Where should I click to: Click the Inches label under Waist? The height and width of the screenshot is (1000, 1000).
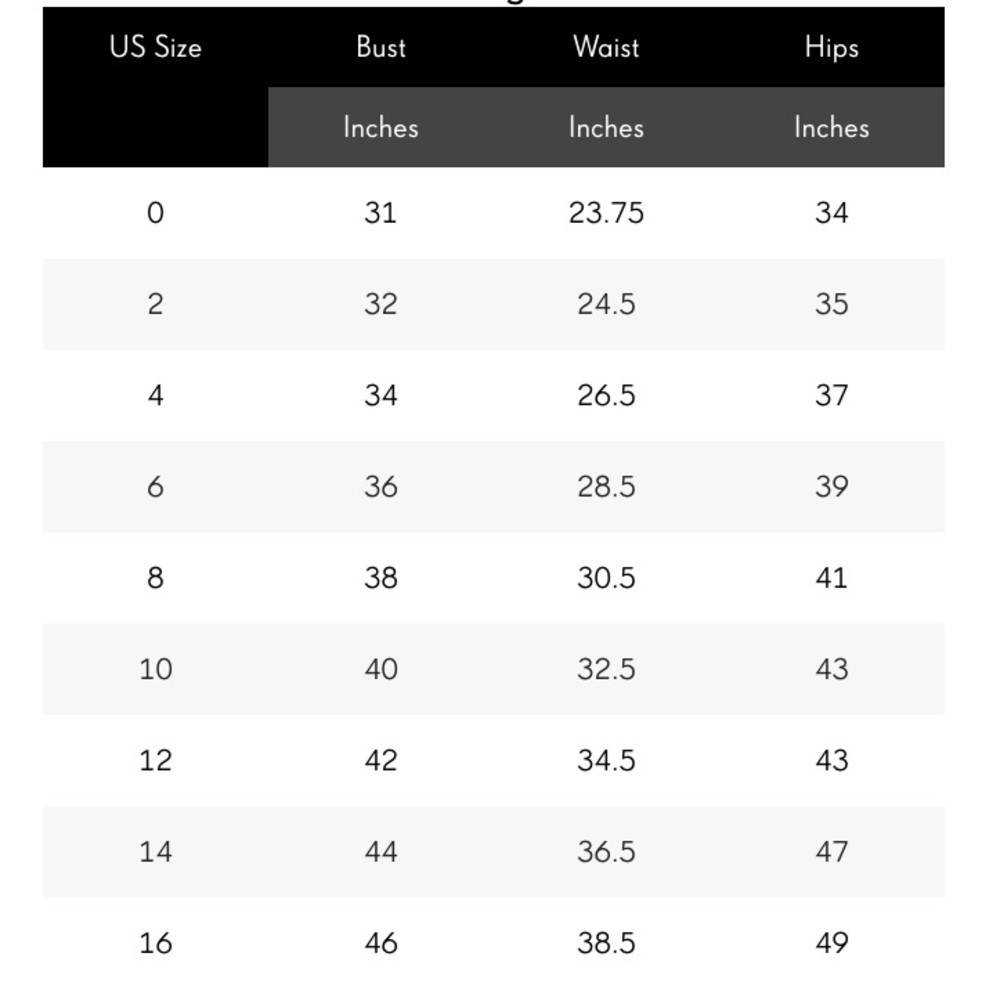click(x=606, y=128)
